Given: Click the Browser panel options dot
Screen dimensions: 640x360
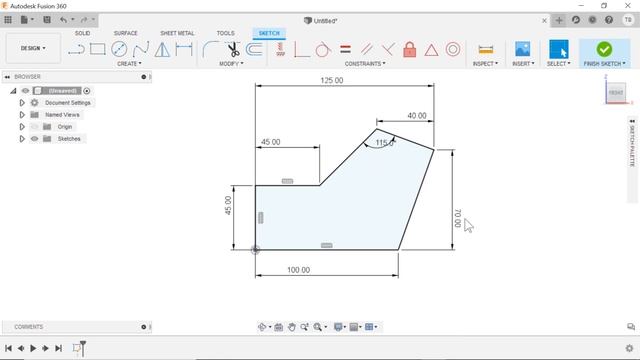Looking at the screenshot, I should coord(144,77).
